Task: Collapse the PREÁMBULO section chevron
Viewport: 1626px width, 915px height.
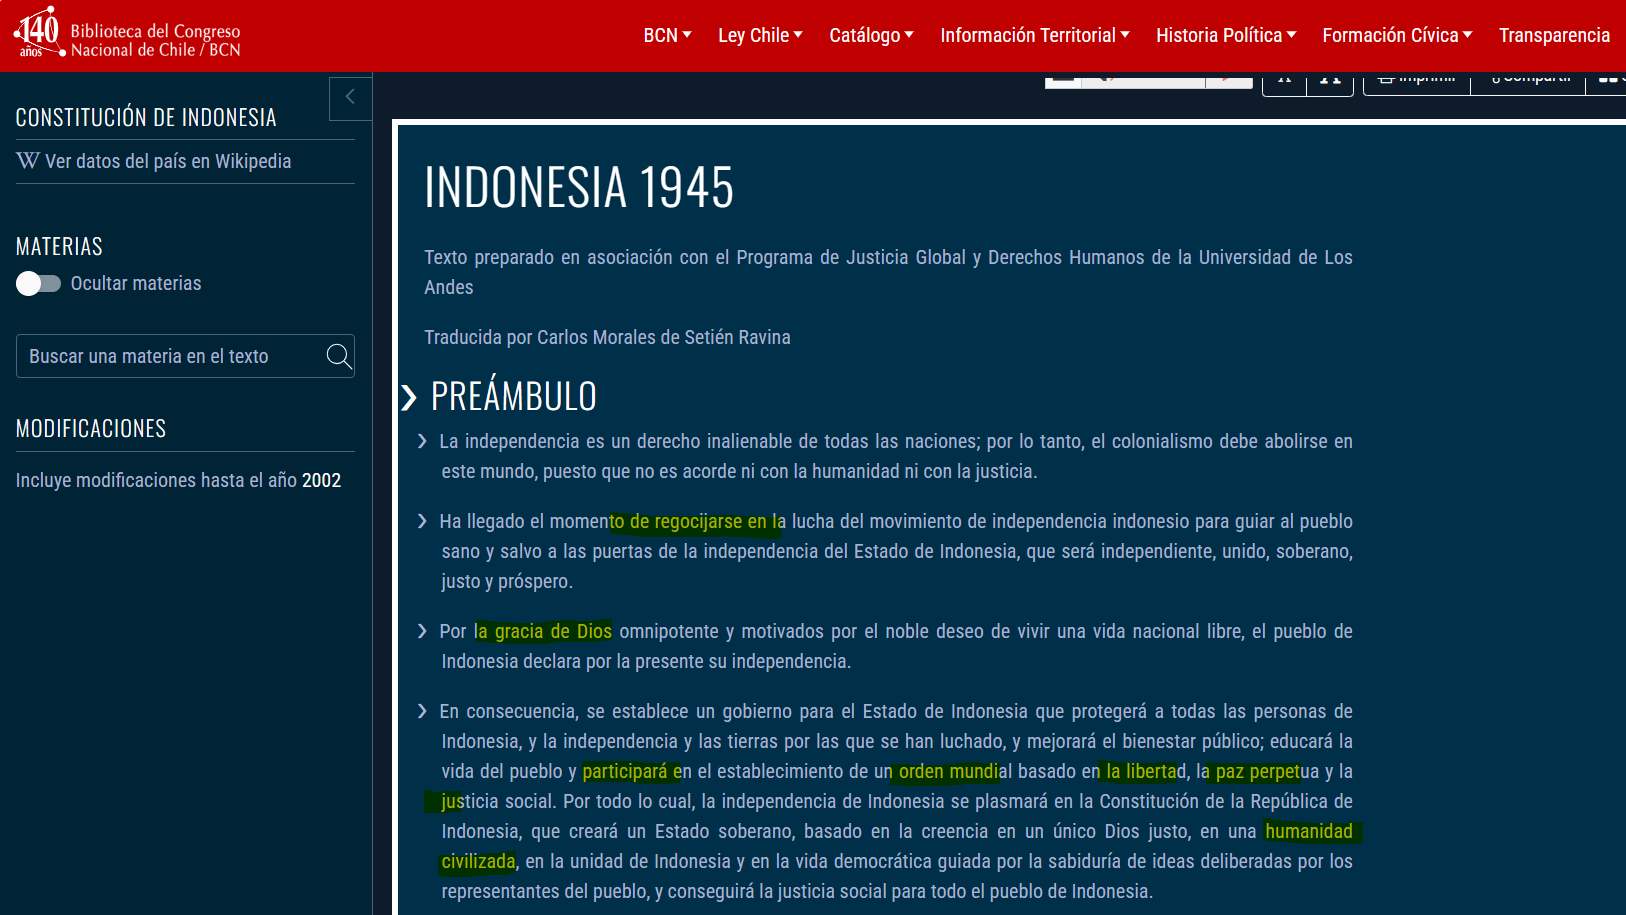Action: (408, 398)
